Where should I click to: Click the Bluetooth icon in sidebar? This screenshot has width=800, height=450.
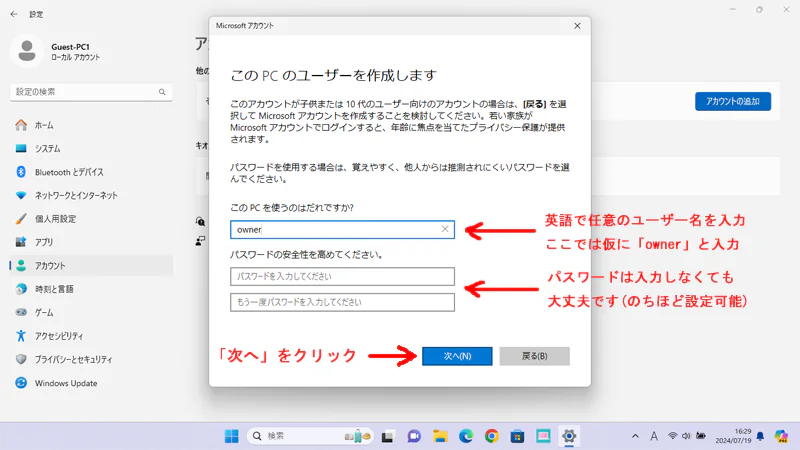pyautogui.click(x=21, y=172)
